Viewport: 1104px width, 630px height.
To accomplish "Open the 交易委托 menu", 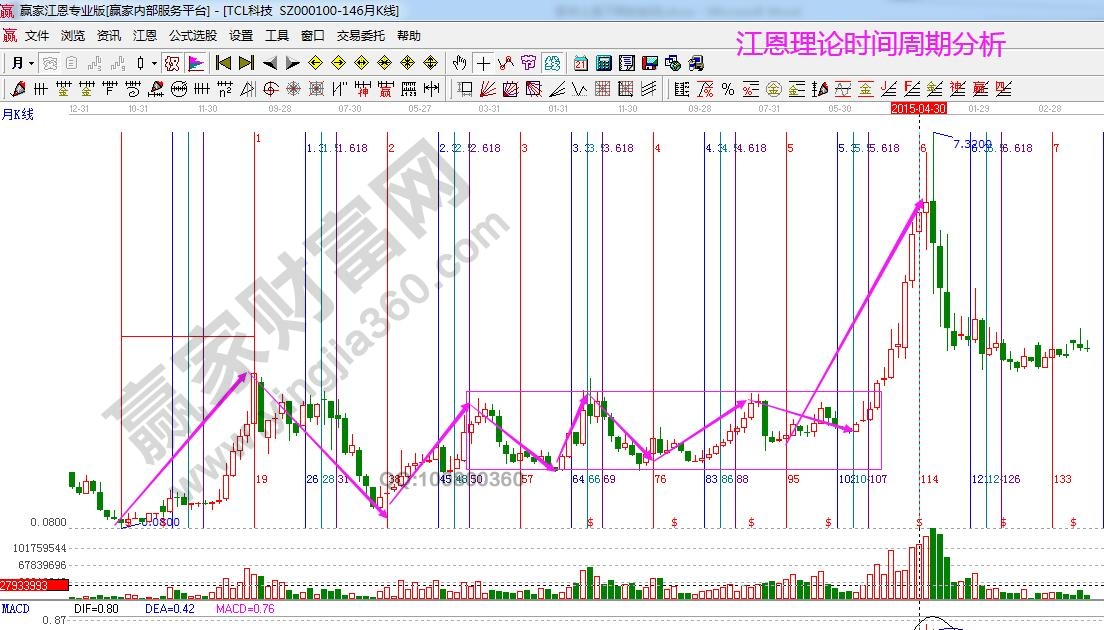I will [360, 35].
